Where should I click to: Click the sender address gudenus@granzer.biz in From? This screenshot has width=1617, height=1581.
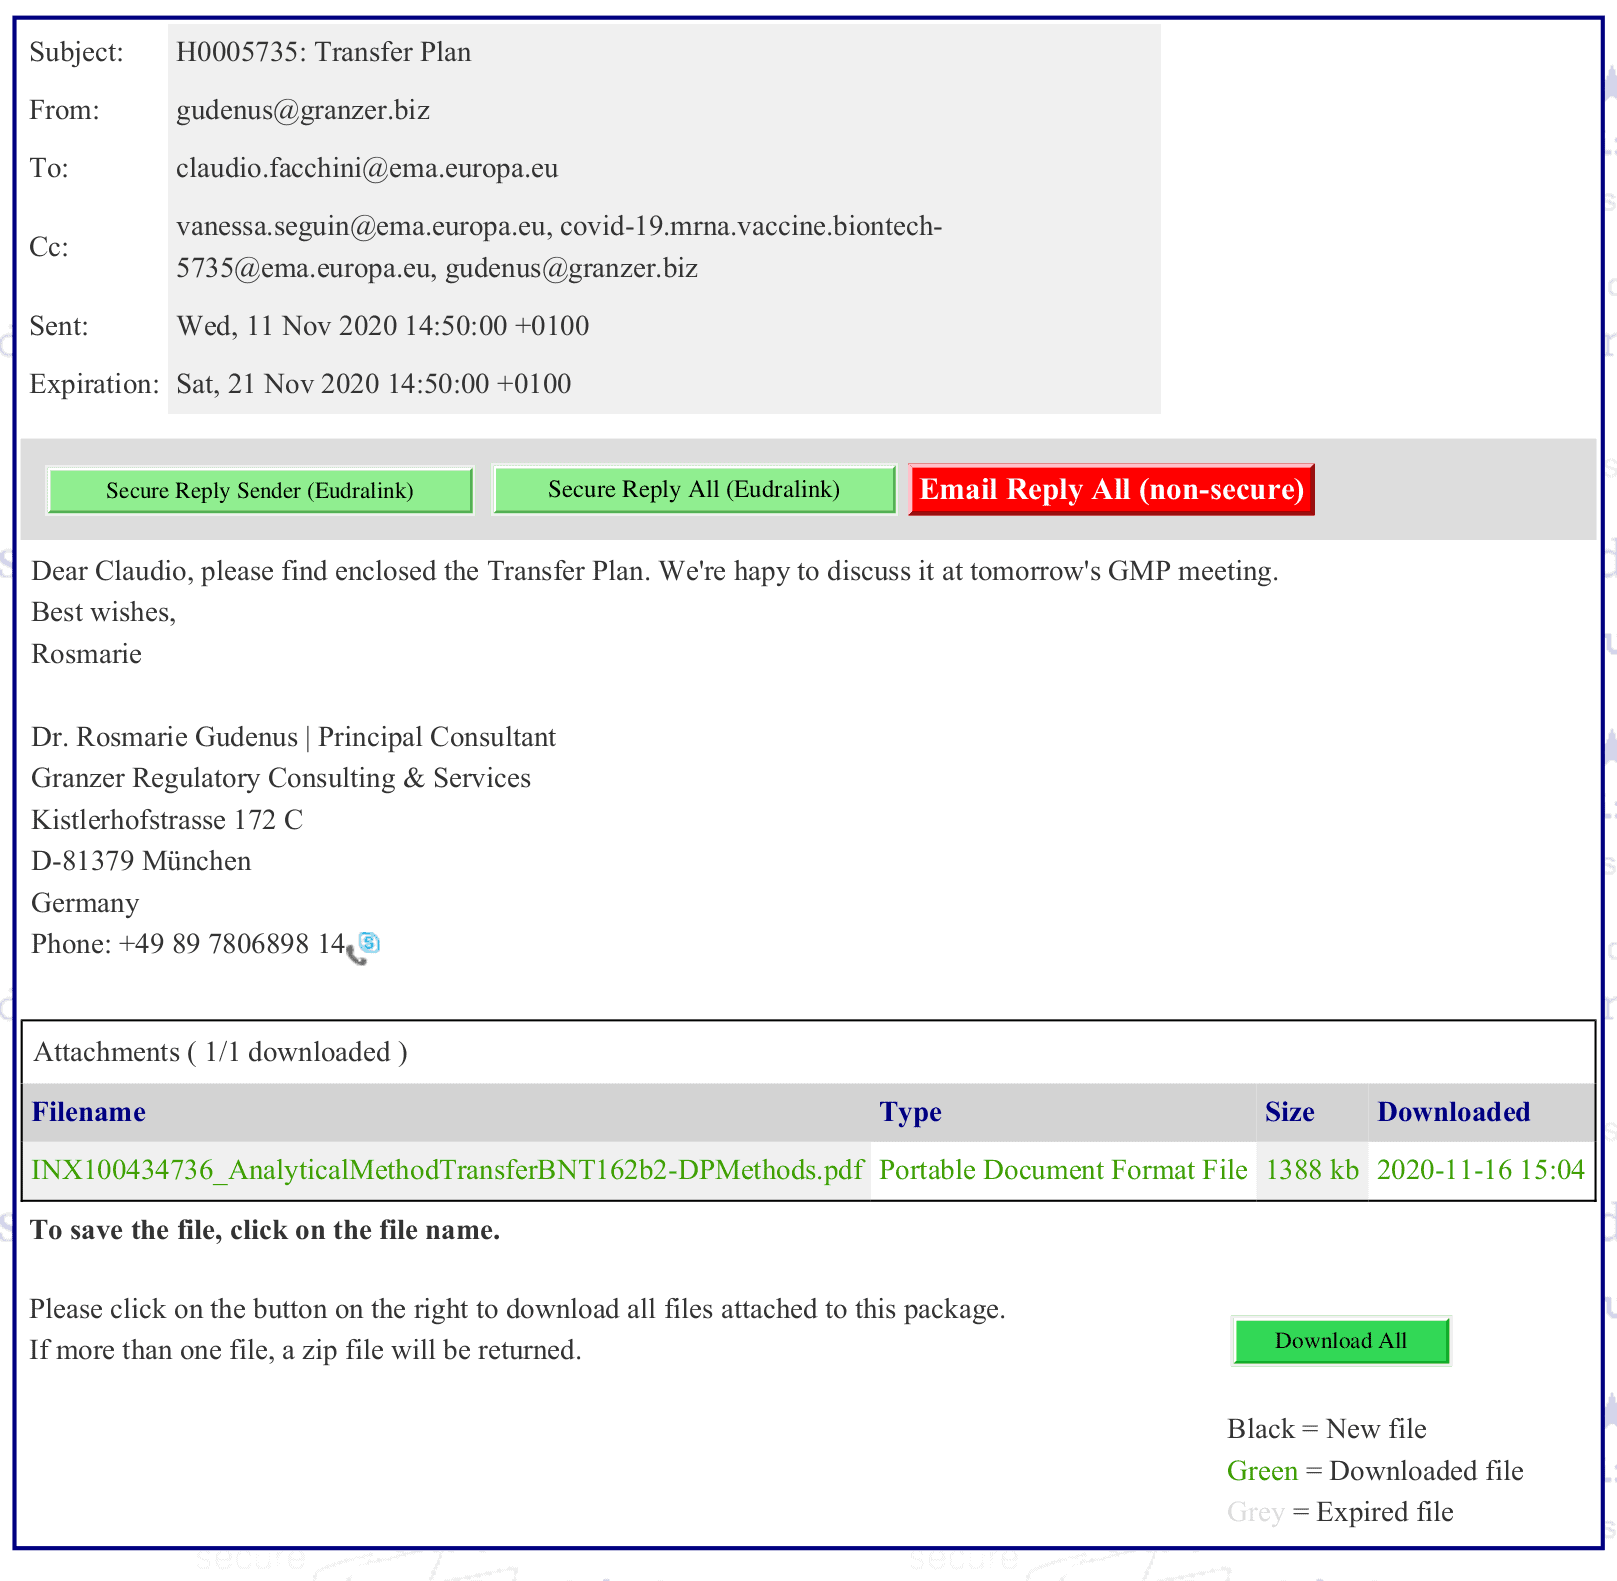pyautogui.click(x=303, y=110)
